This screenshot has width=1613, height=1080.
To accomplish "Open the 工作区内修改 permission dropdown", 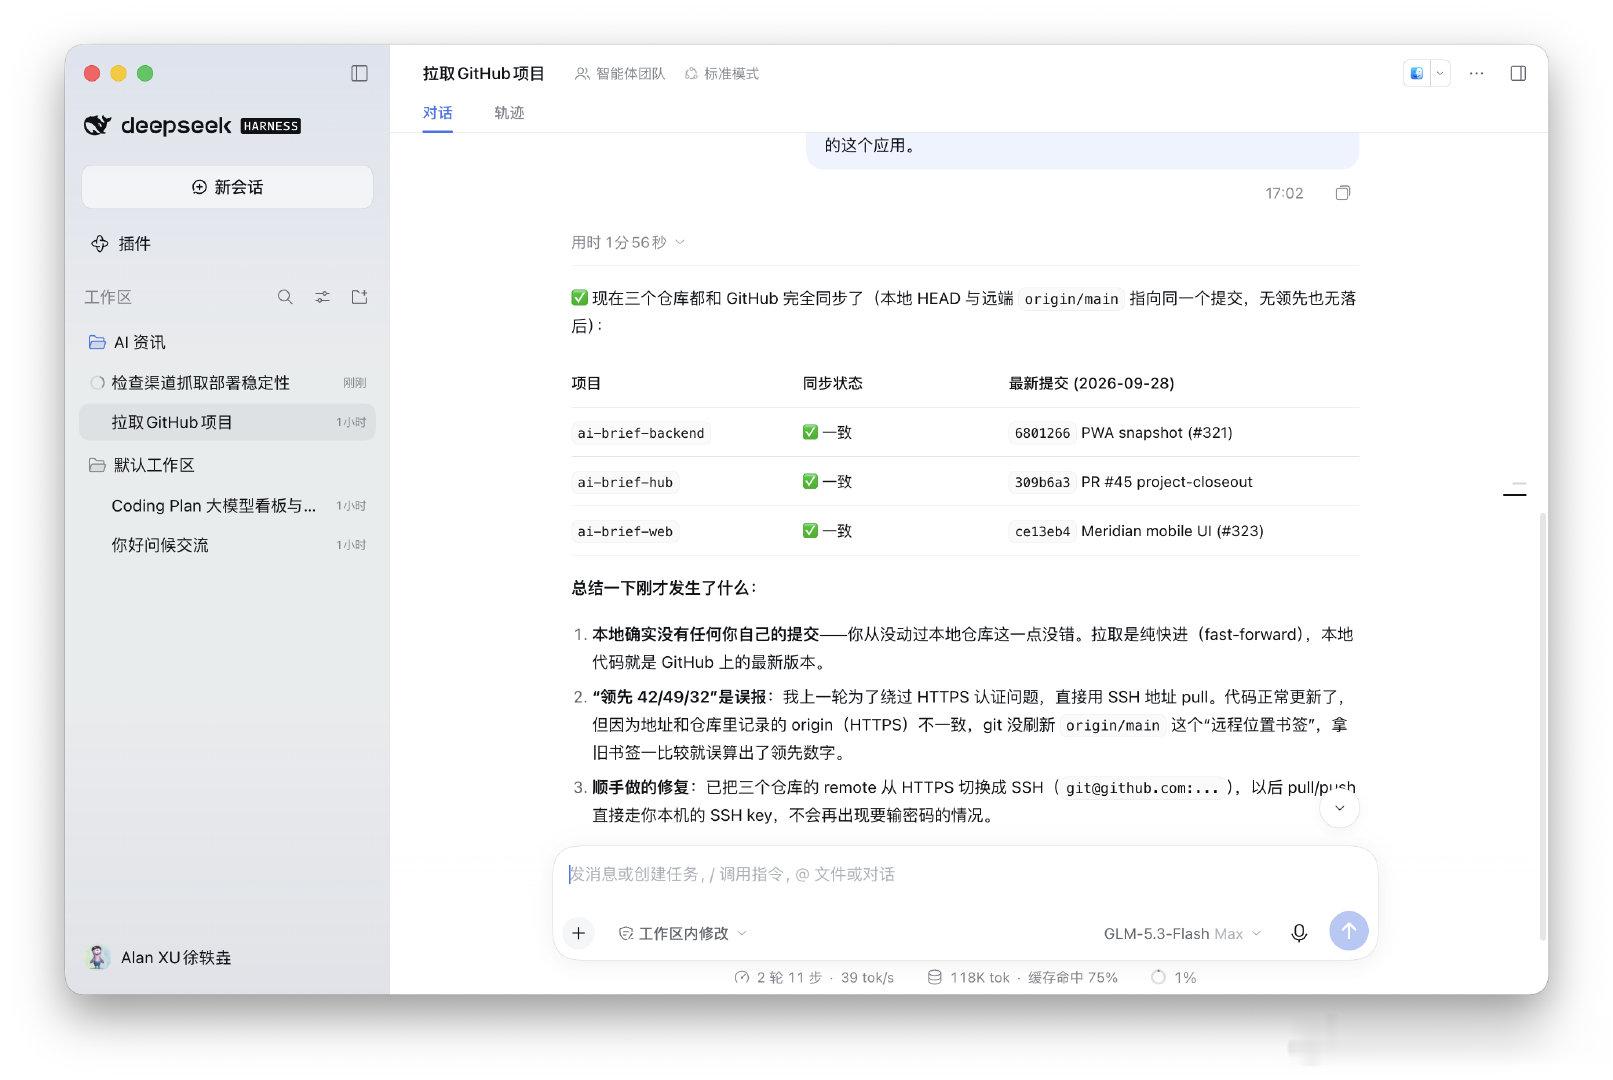I will pyautogui.click(x=683, y=933).
